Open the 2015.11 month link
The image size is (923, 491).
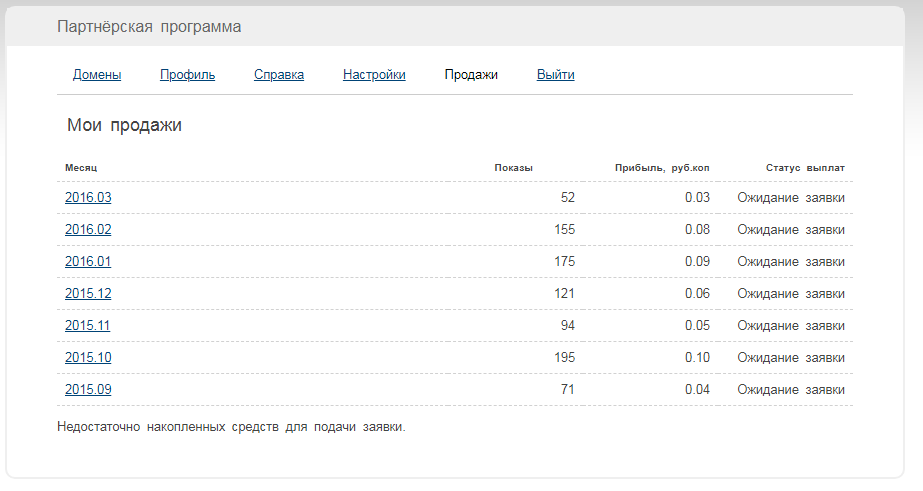click(x=87, y=325)
